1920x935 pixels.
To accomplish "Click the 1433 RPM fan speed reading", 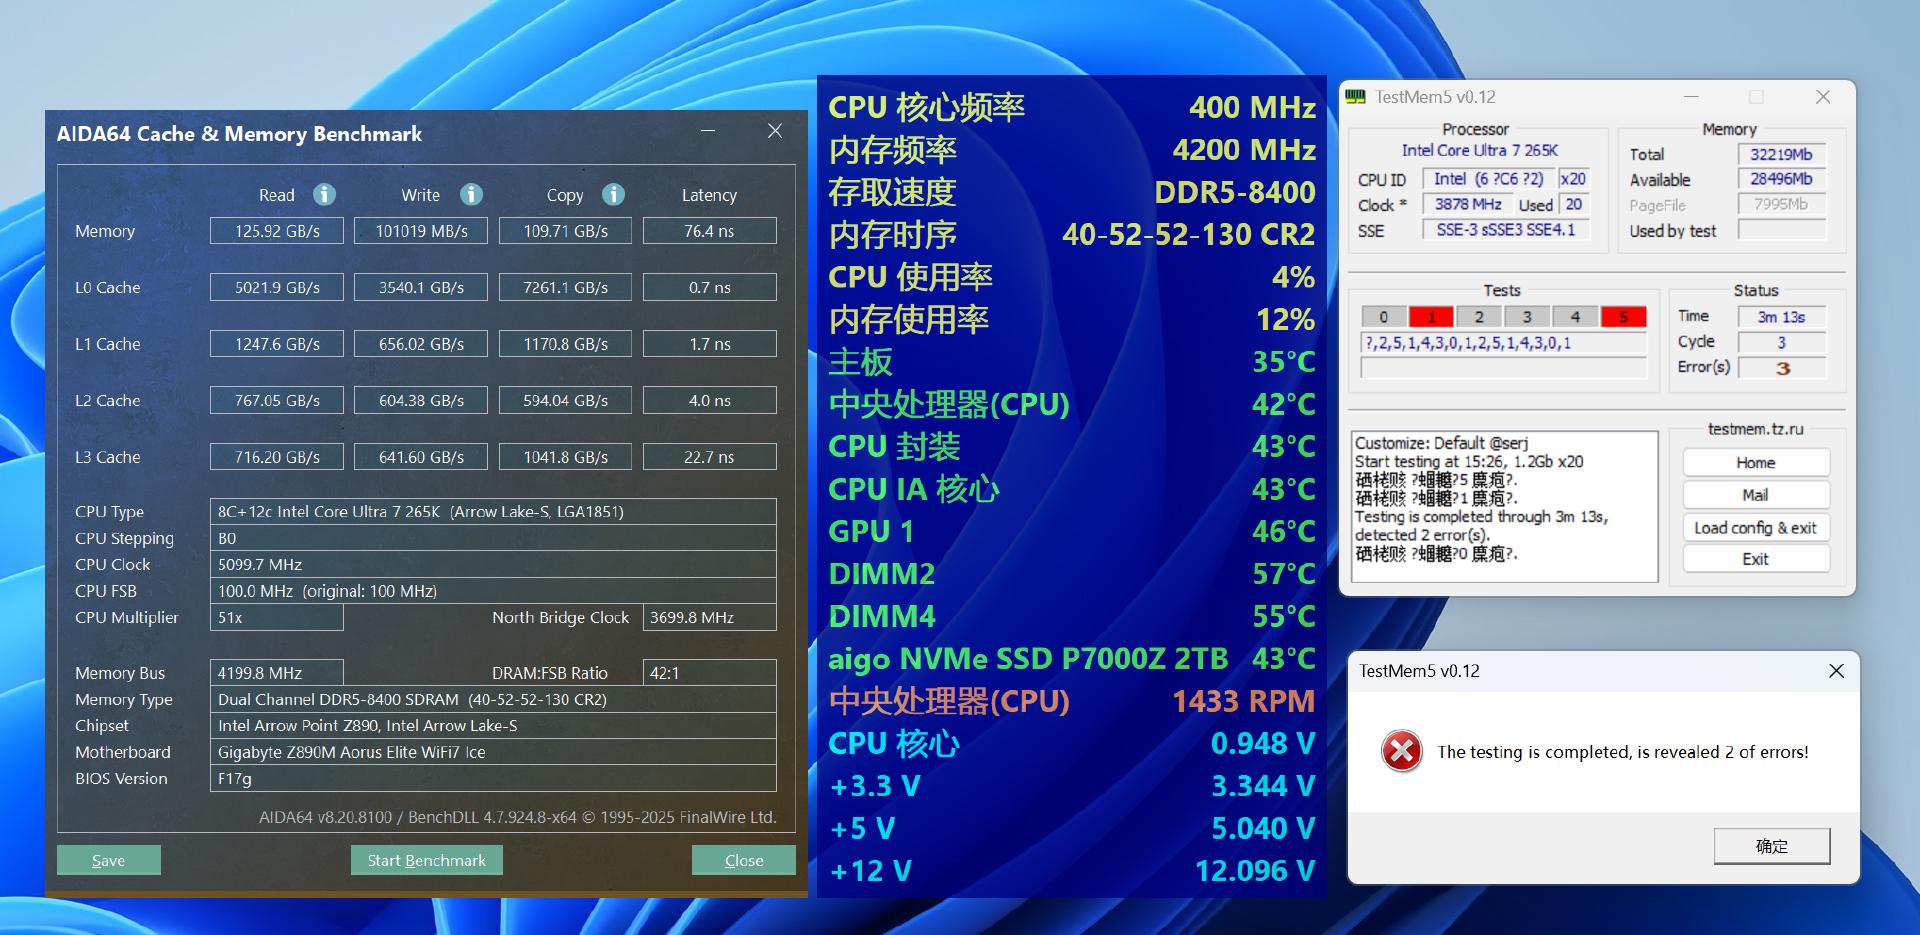I will 1244,701.
